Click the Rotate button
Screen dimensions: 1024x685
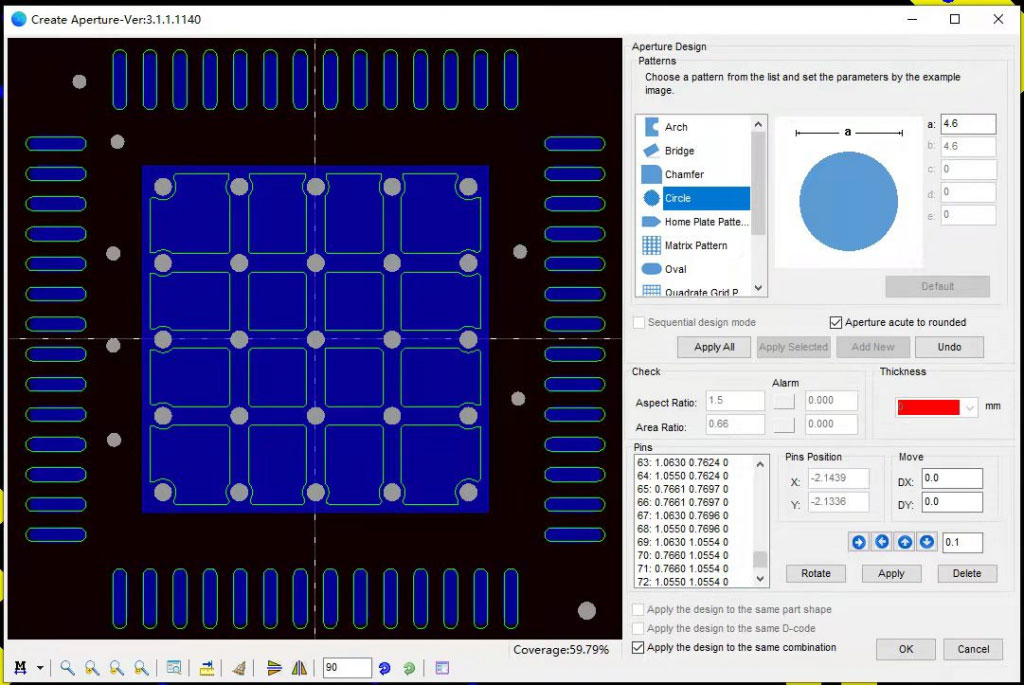coord(815,574)
